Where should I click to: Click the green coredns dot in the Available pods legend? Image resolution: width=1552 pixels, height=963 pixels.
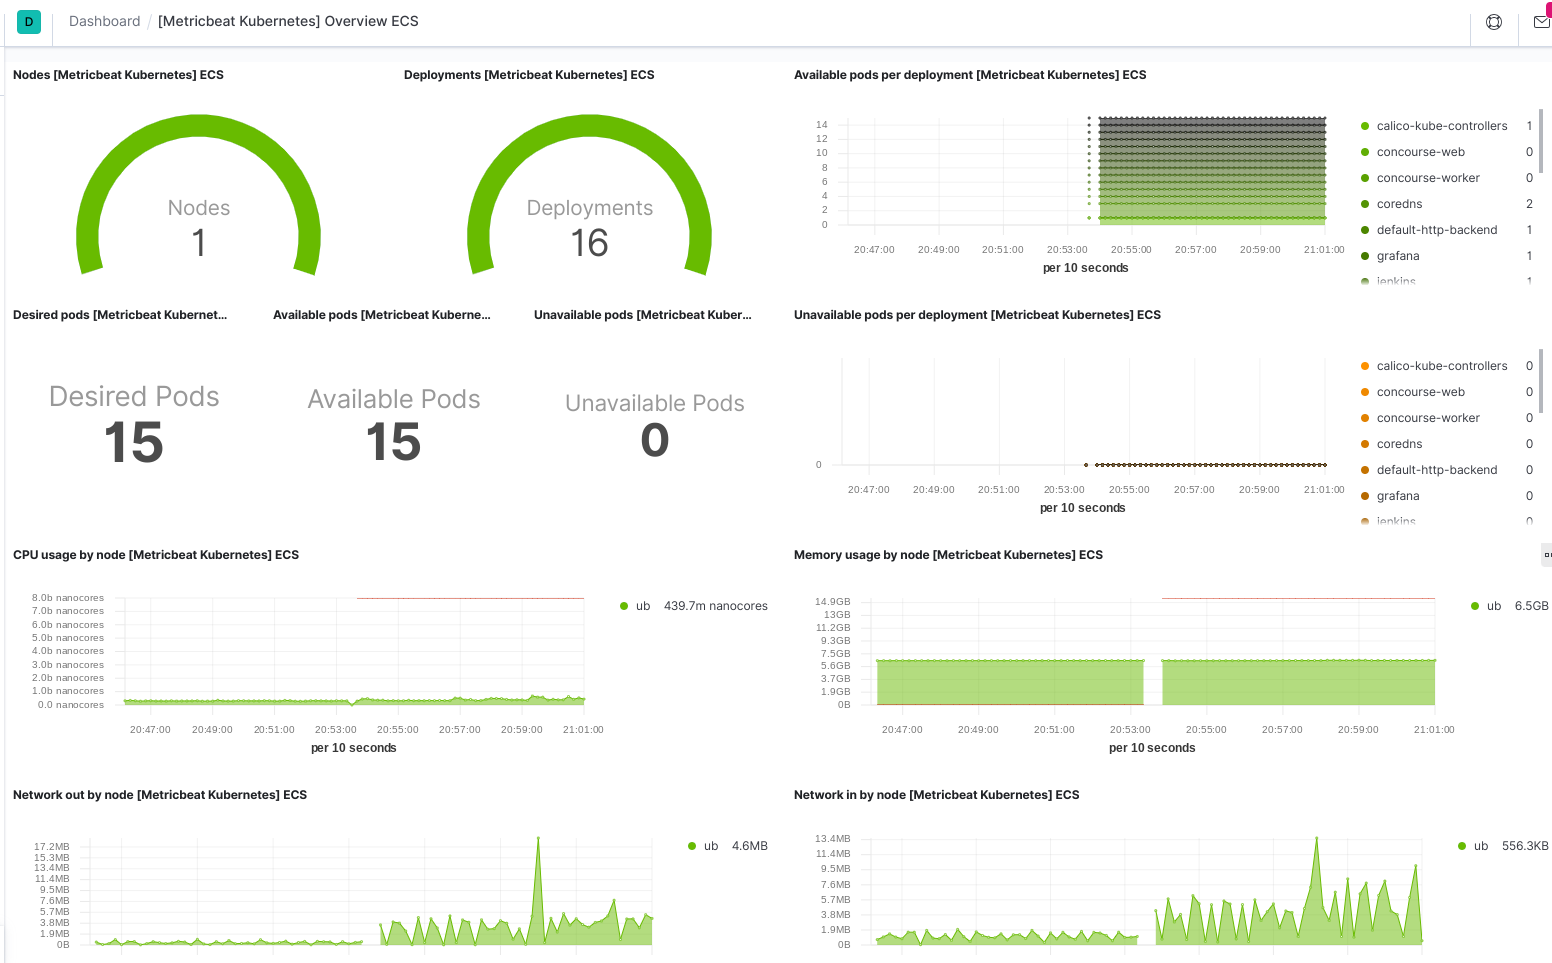1365,204
